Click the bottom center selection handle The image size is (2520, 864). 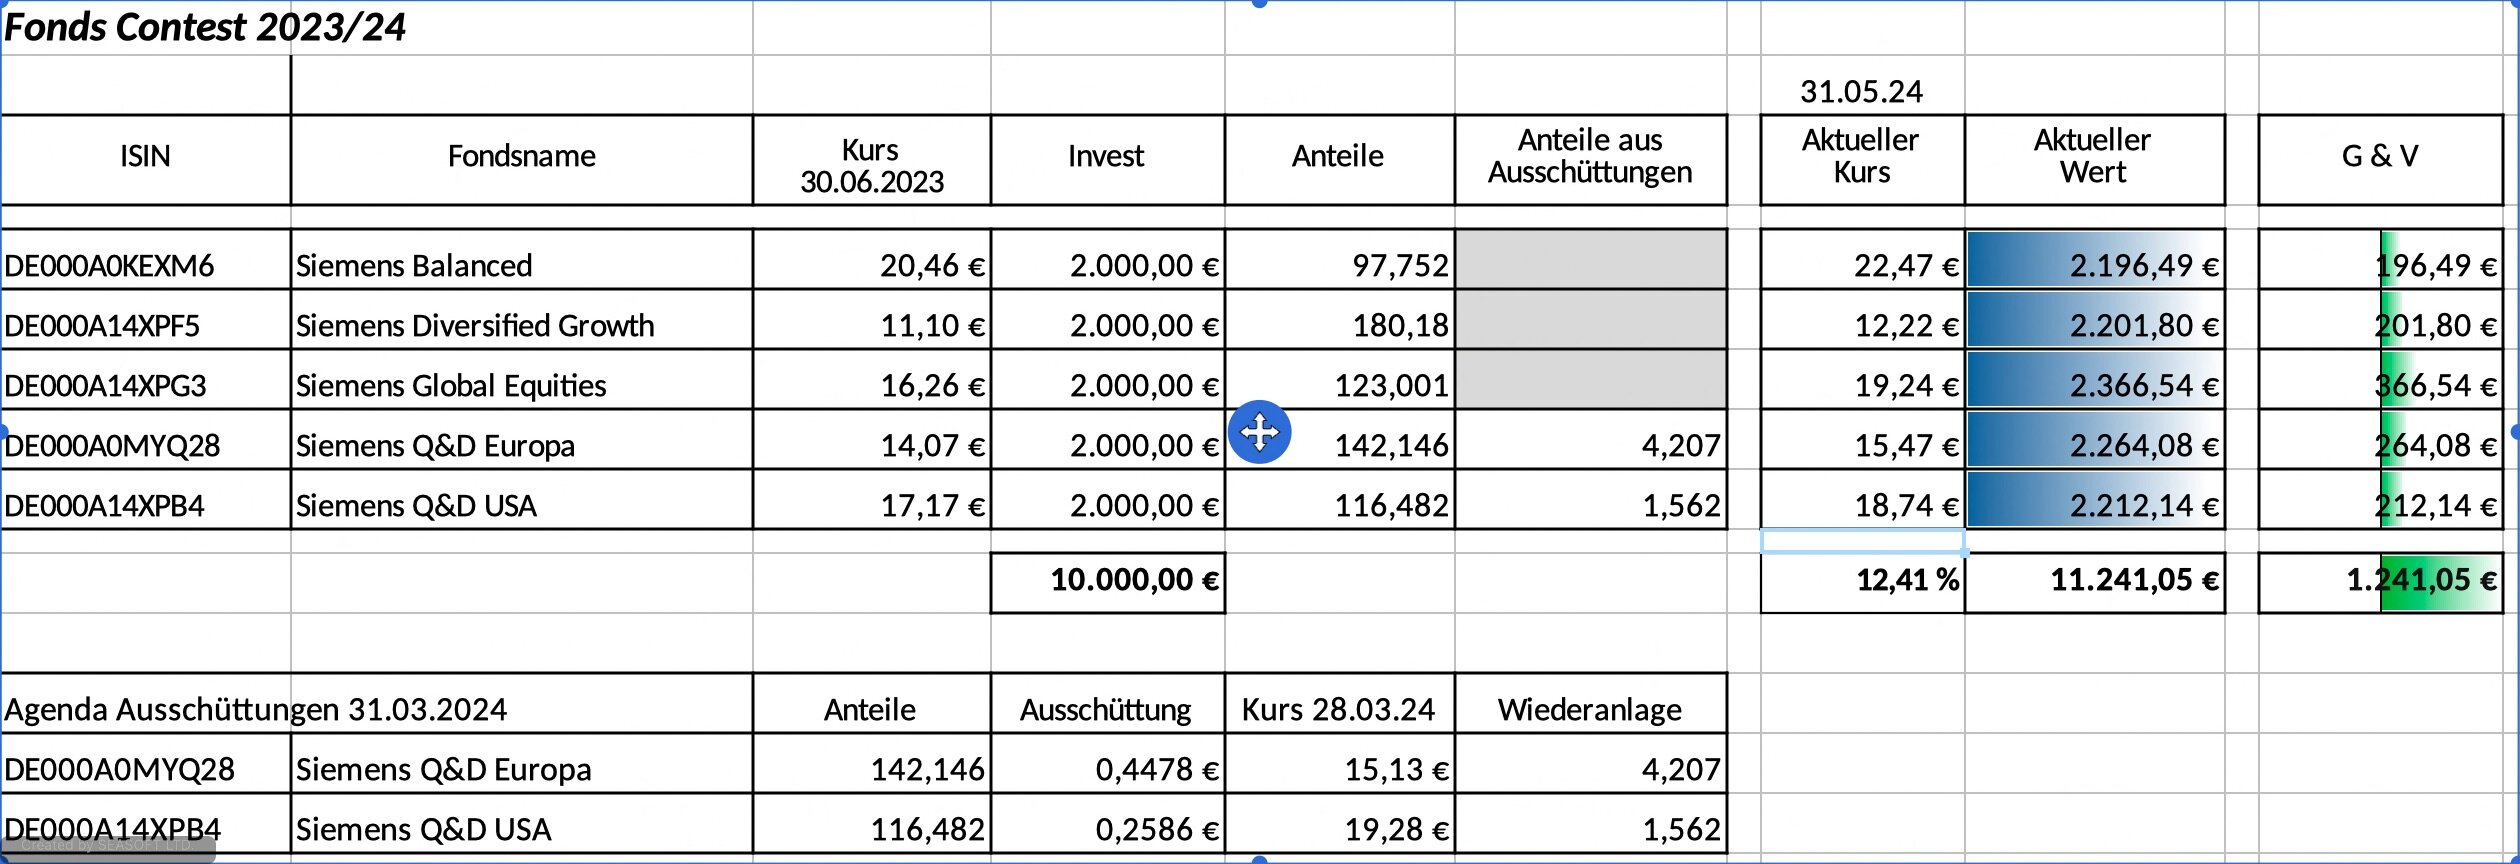coord(1259,859)
